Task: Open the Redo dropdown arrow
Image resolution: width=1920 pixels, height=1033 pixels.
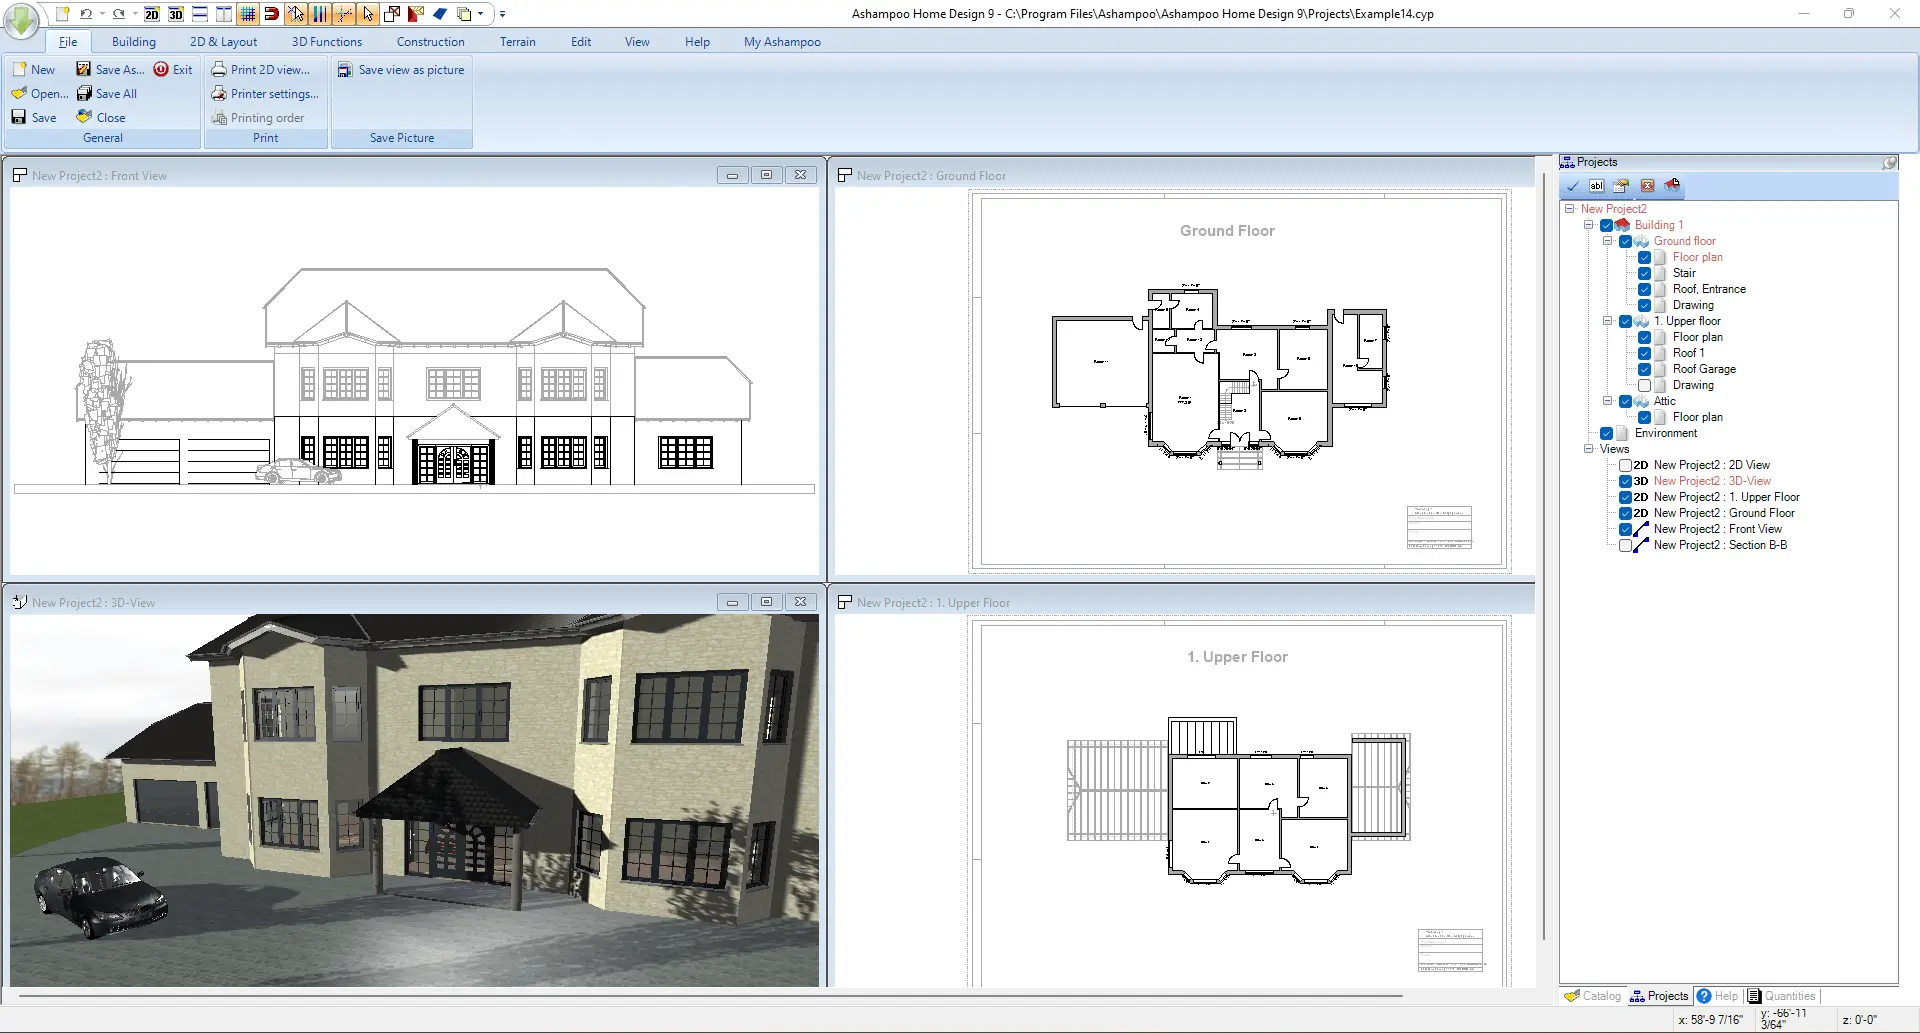Action: click(x=133, y=15)
